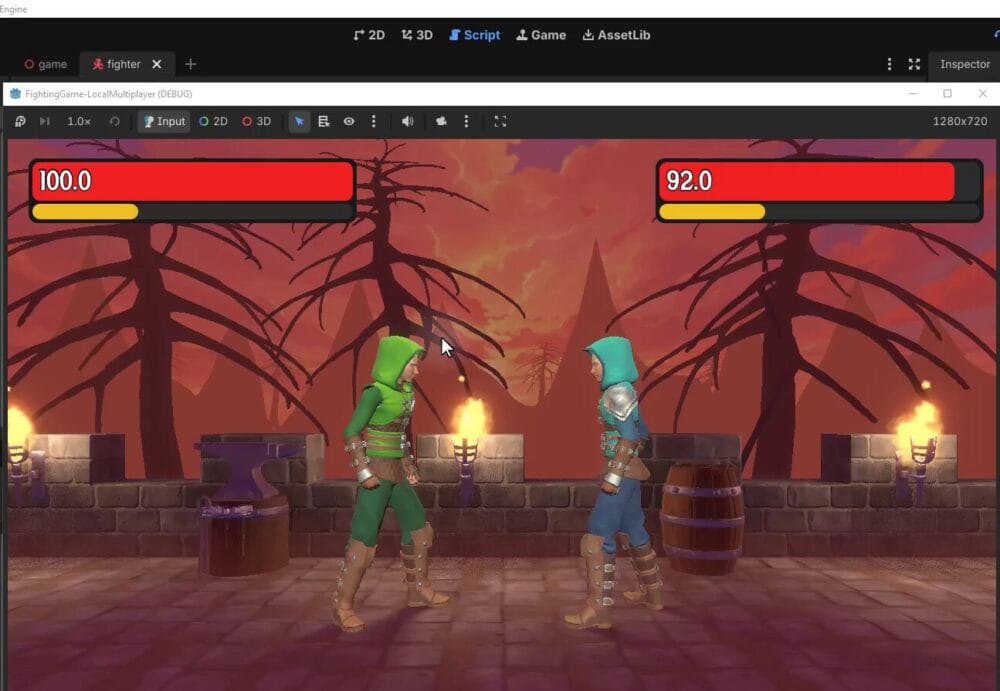Close the fighter scene tab
The width and height of the screenshot is (1000, 691).
[157, 64]
